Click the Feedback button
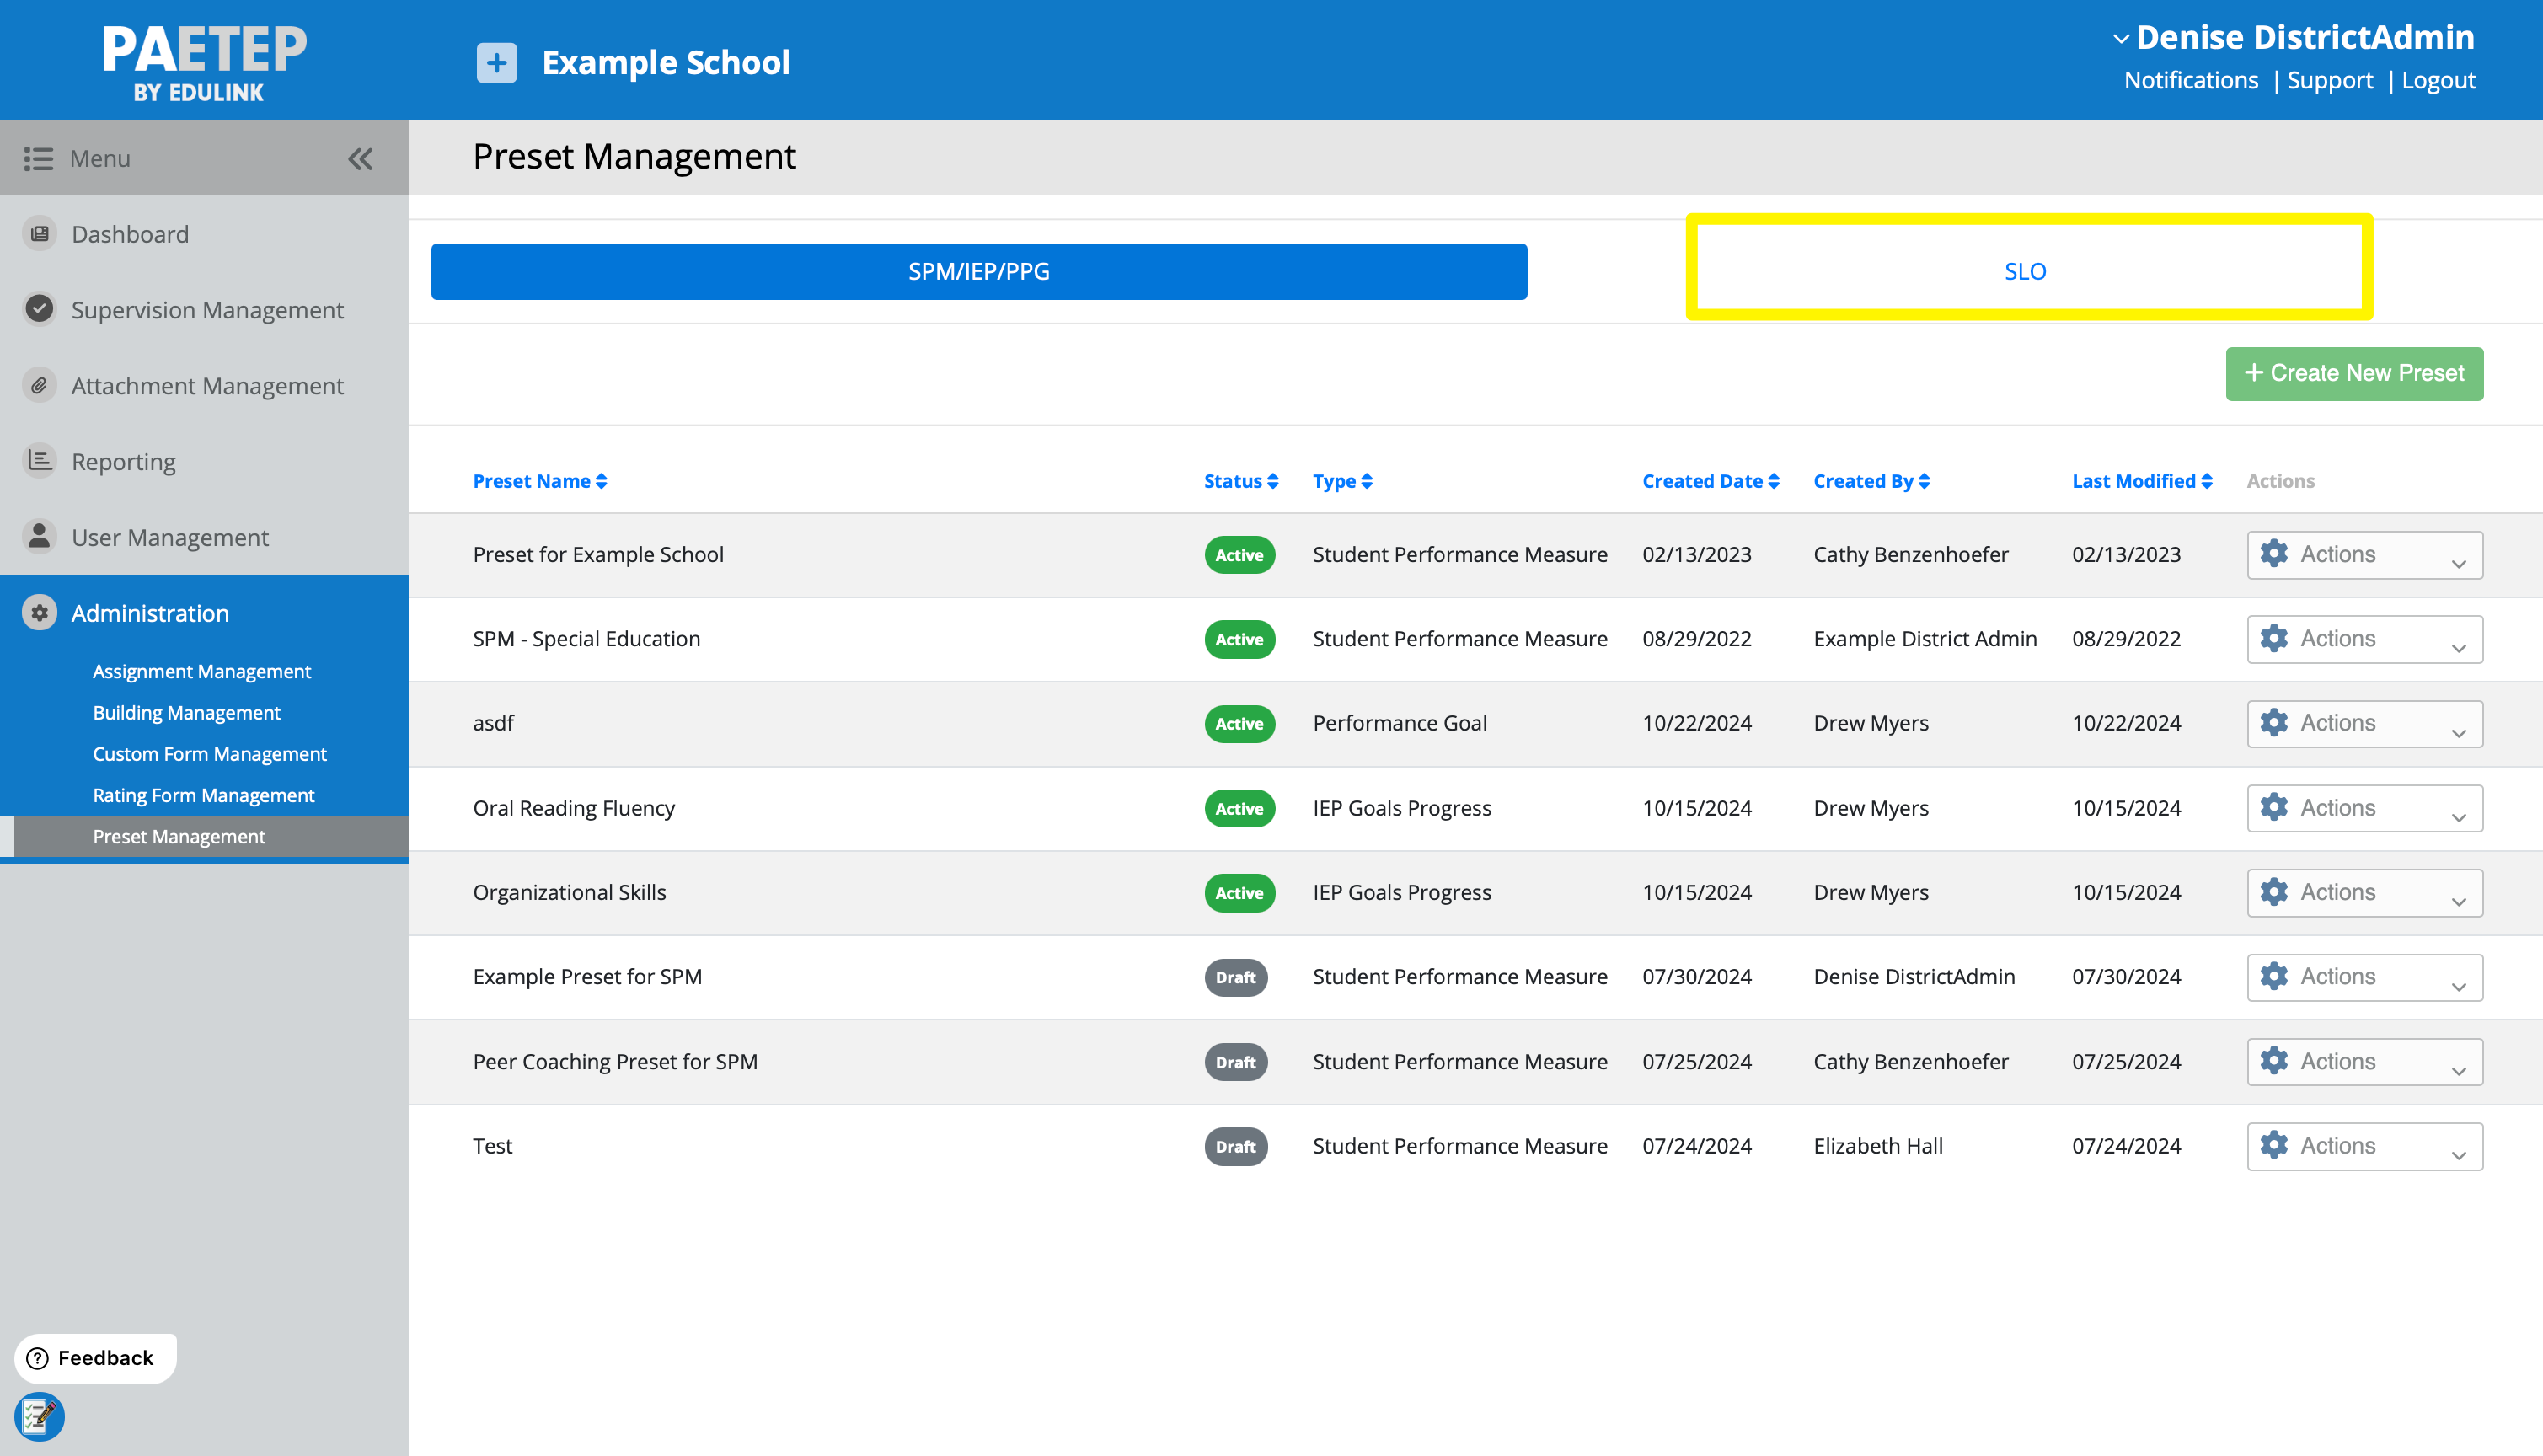 click(x=95, y=1357)
